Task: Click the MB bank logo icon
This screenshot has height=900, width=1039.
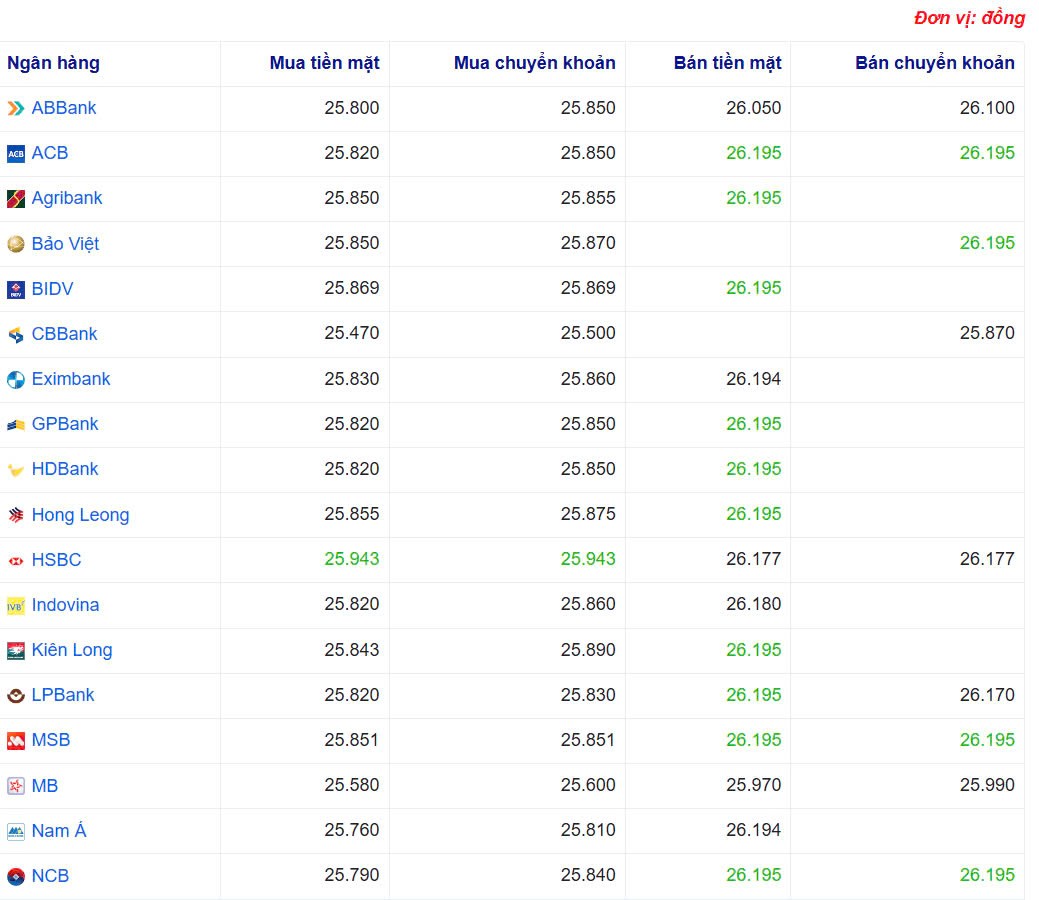Action: pyautogui.click(x=14, y=785)
